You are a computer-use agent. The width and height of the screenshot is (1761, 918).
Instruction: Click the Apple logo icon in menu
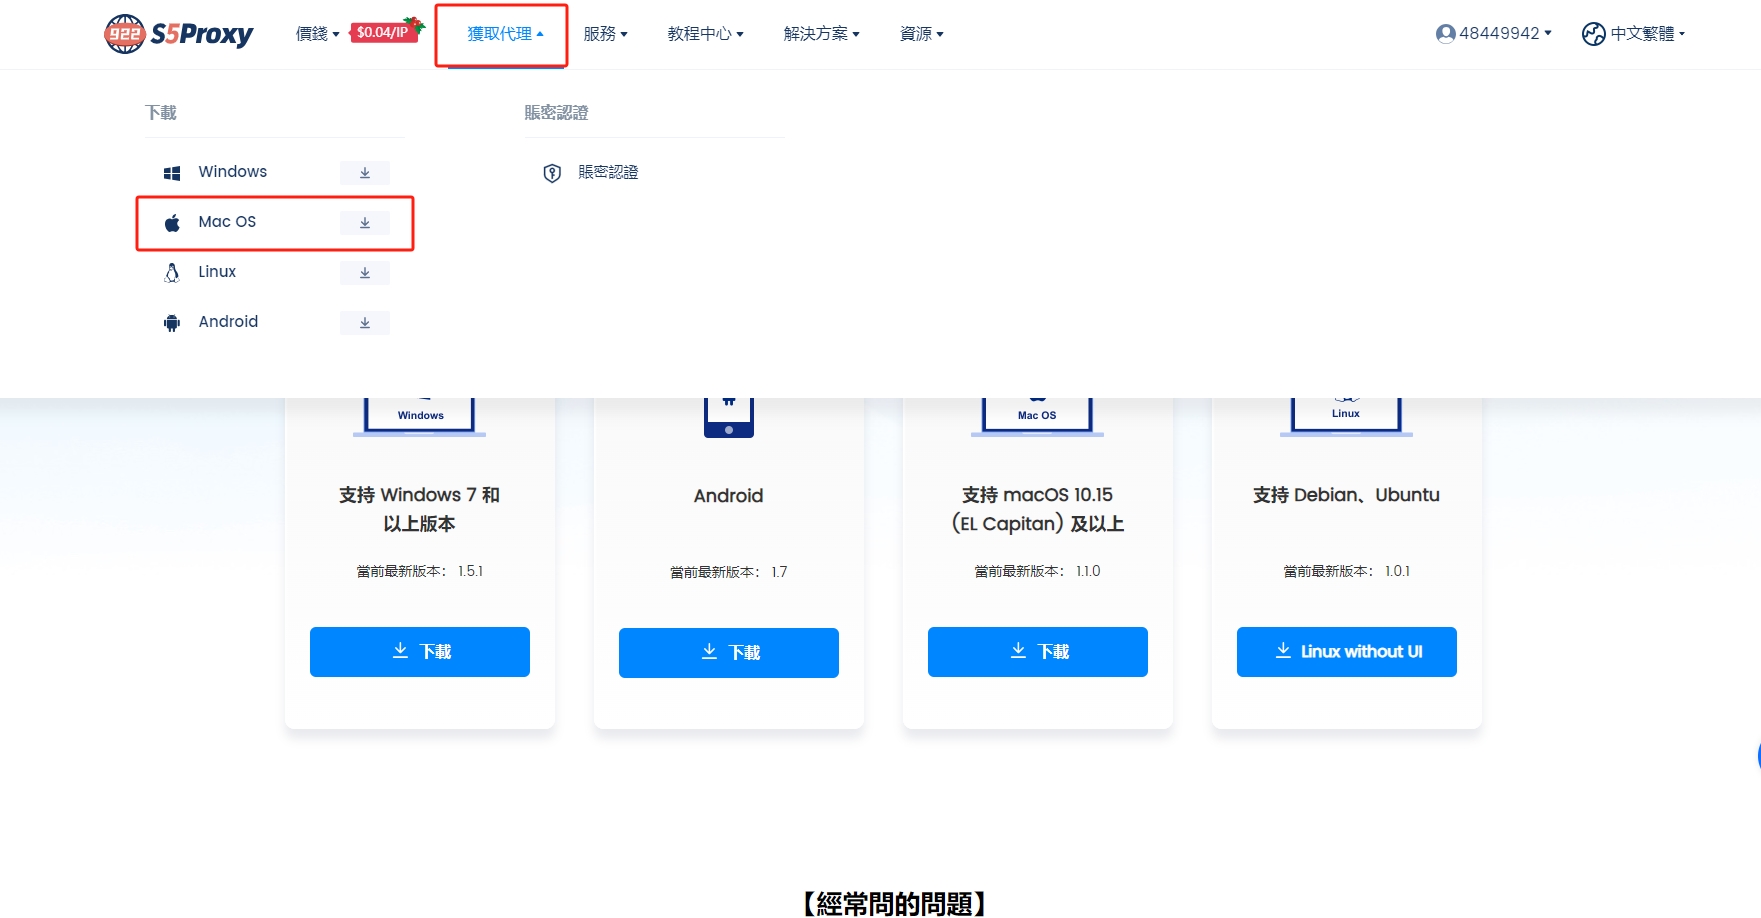pos(172,223)
